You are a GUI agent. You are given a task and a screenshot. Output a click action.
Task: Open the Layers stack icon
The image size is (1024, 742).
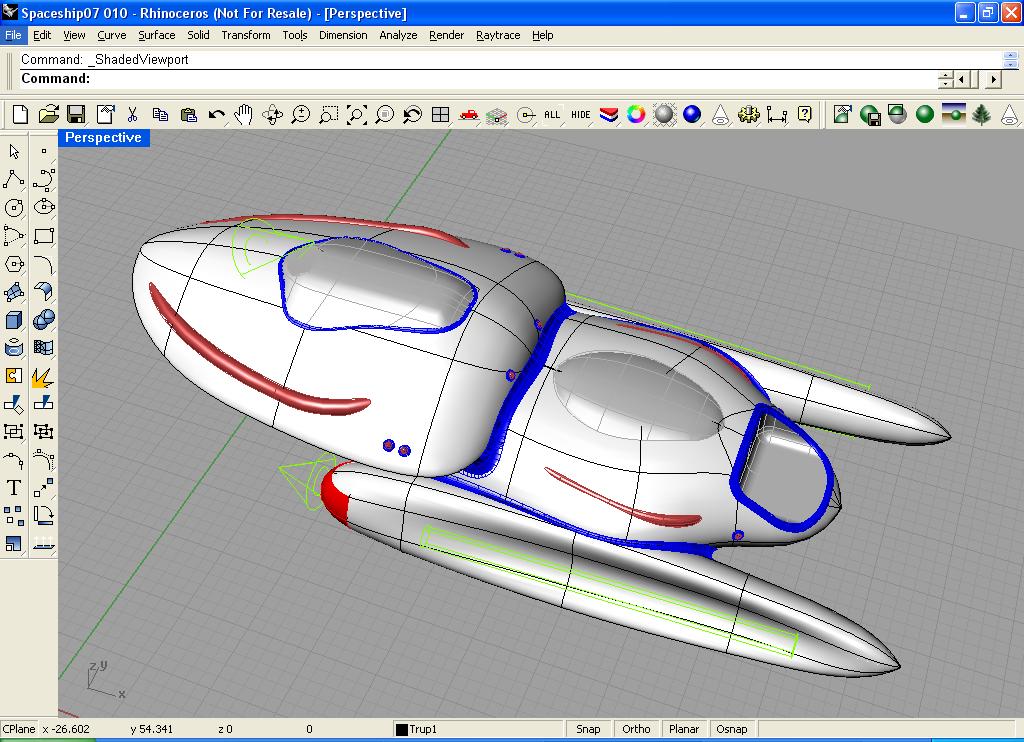coord(609,115)
